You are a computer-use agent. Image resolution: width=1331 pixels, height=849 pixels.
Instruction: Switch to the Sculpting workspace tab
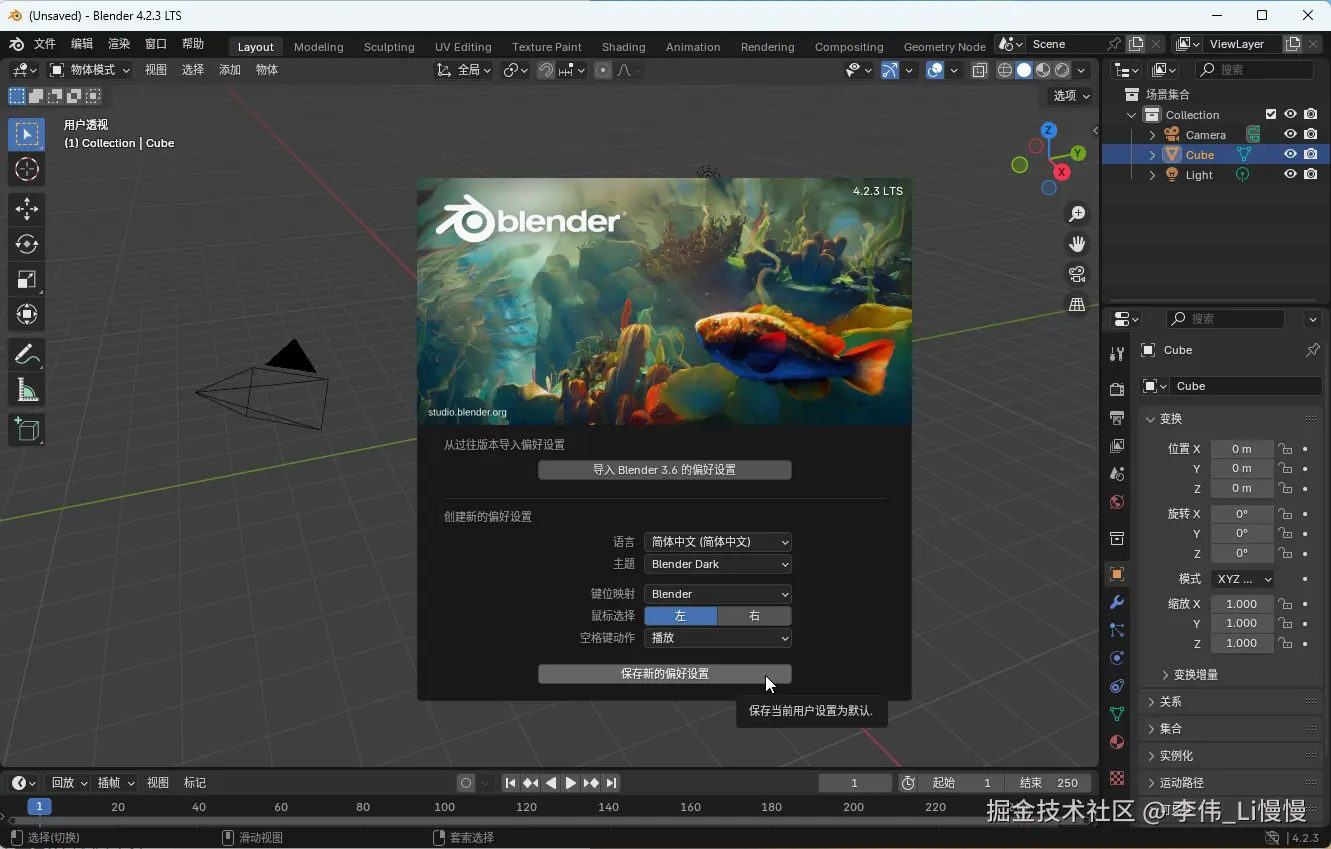[389, 47]
